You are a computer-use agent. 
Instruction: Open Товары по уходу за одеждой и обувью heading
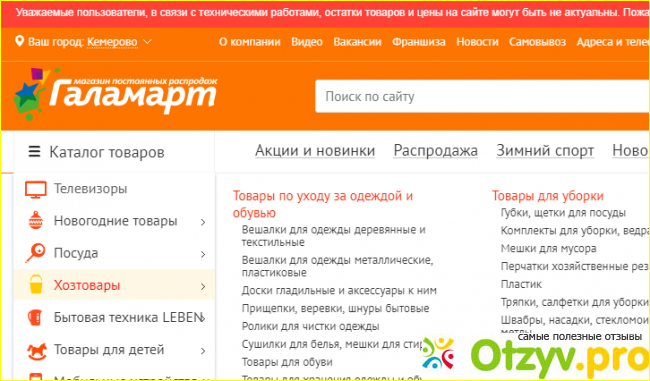click(323, 204)
